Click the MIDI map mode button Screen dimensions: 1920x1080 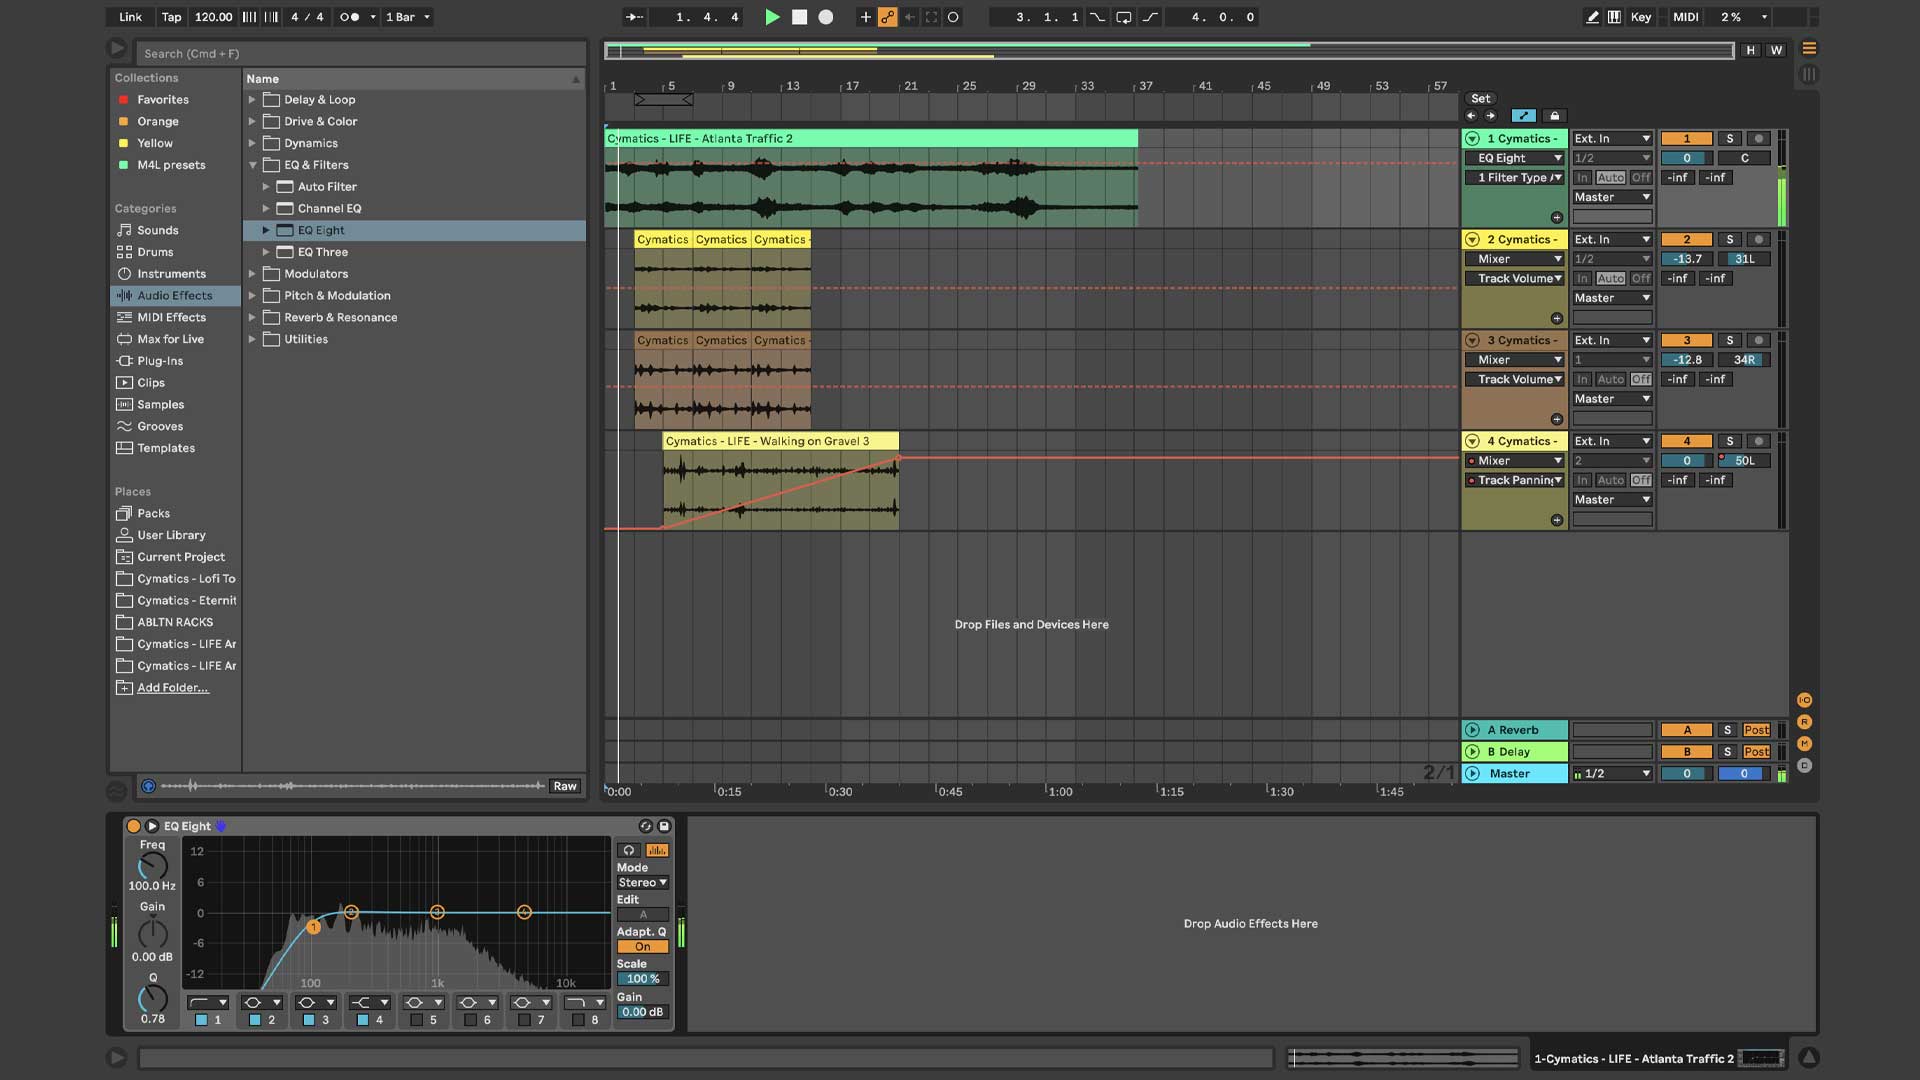[1686, 17]
